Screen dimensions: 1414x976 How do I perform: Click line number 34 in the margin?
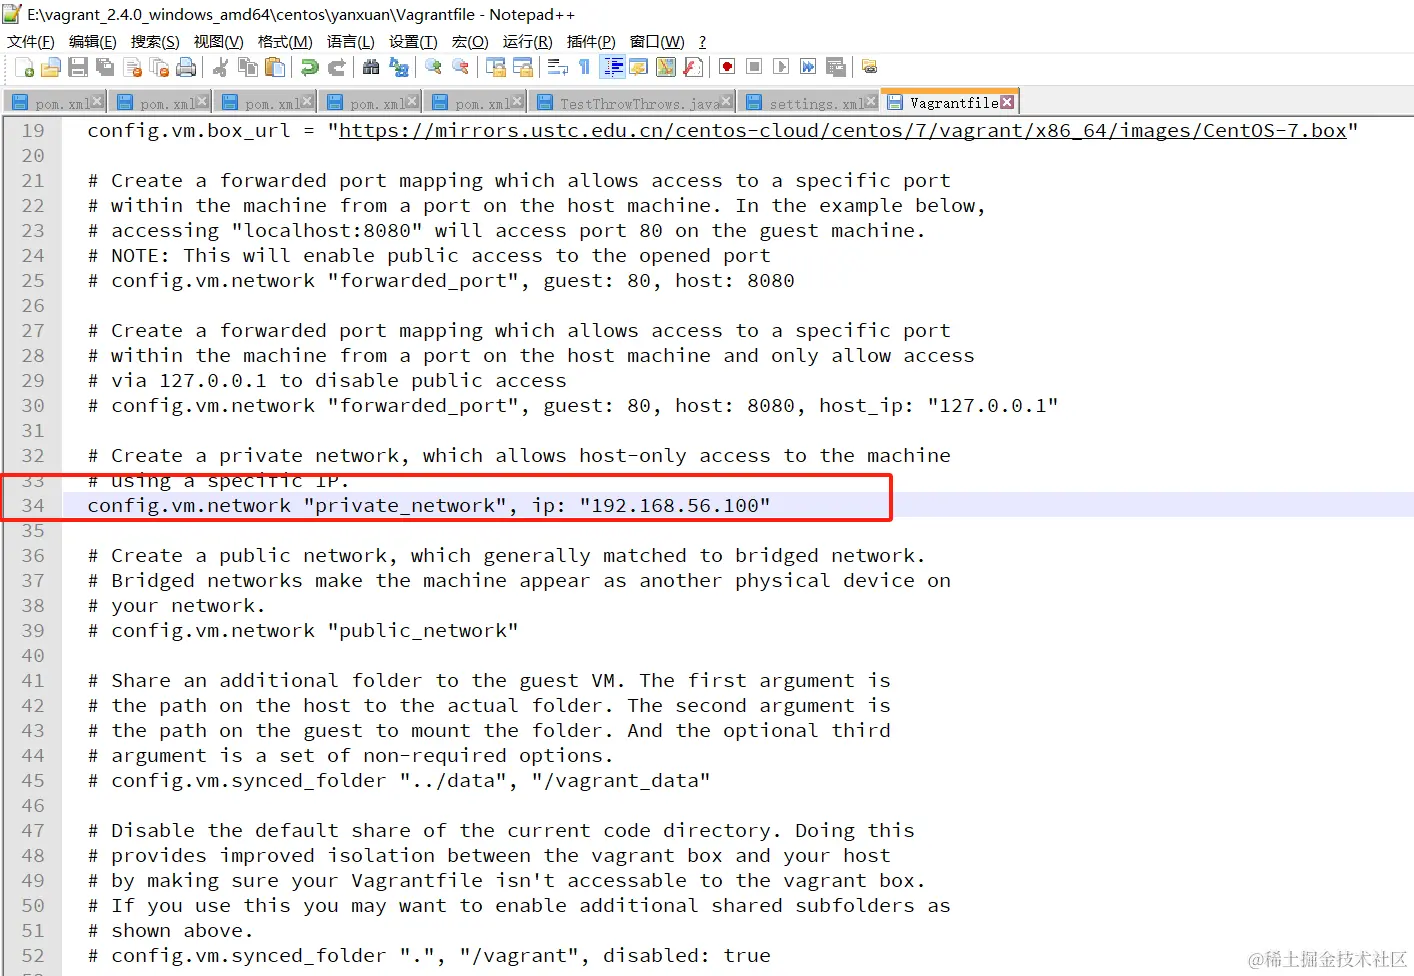click(33, 505)
